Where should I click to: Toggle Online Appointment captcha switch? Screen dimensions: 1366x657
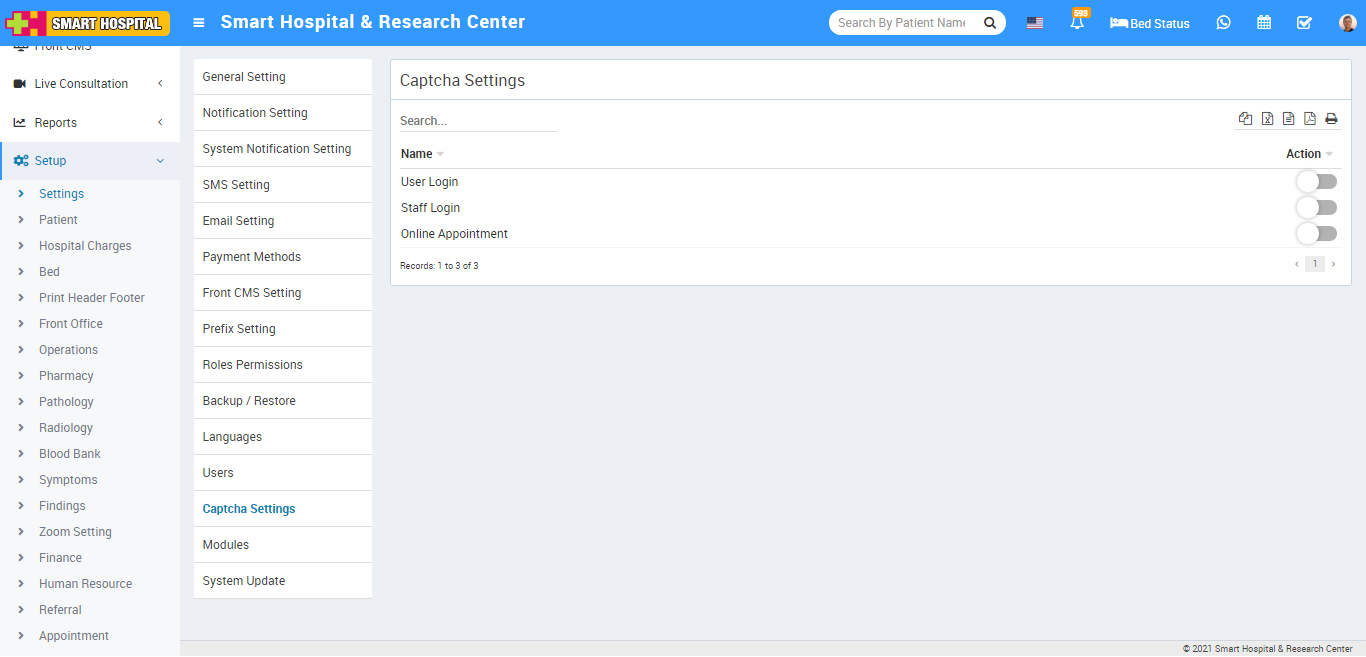pyautogui.click(x=1316, y=234)
